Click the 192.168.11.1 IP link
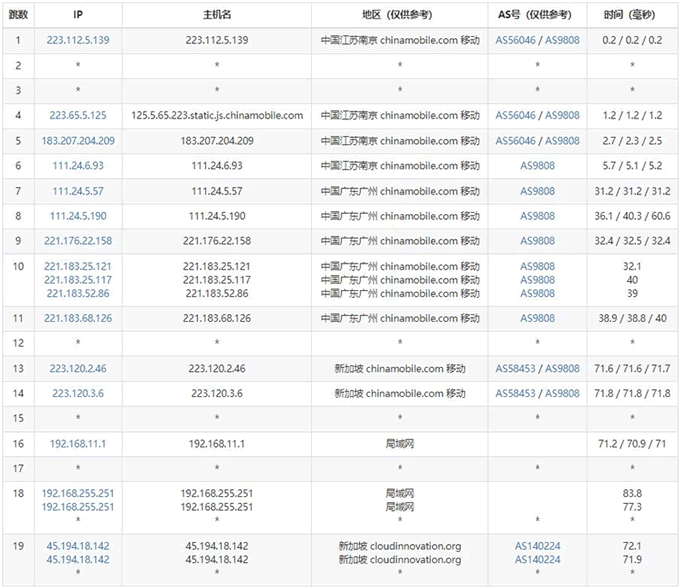This screenshot has height=588, width=680. (x=78, y=444)
